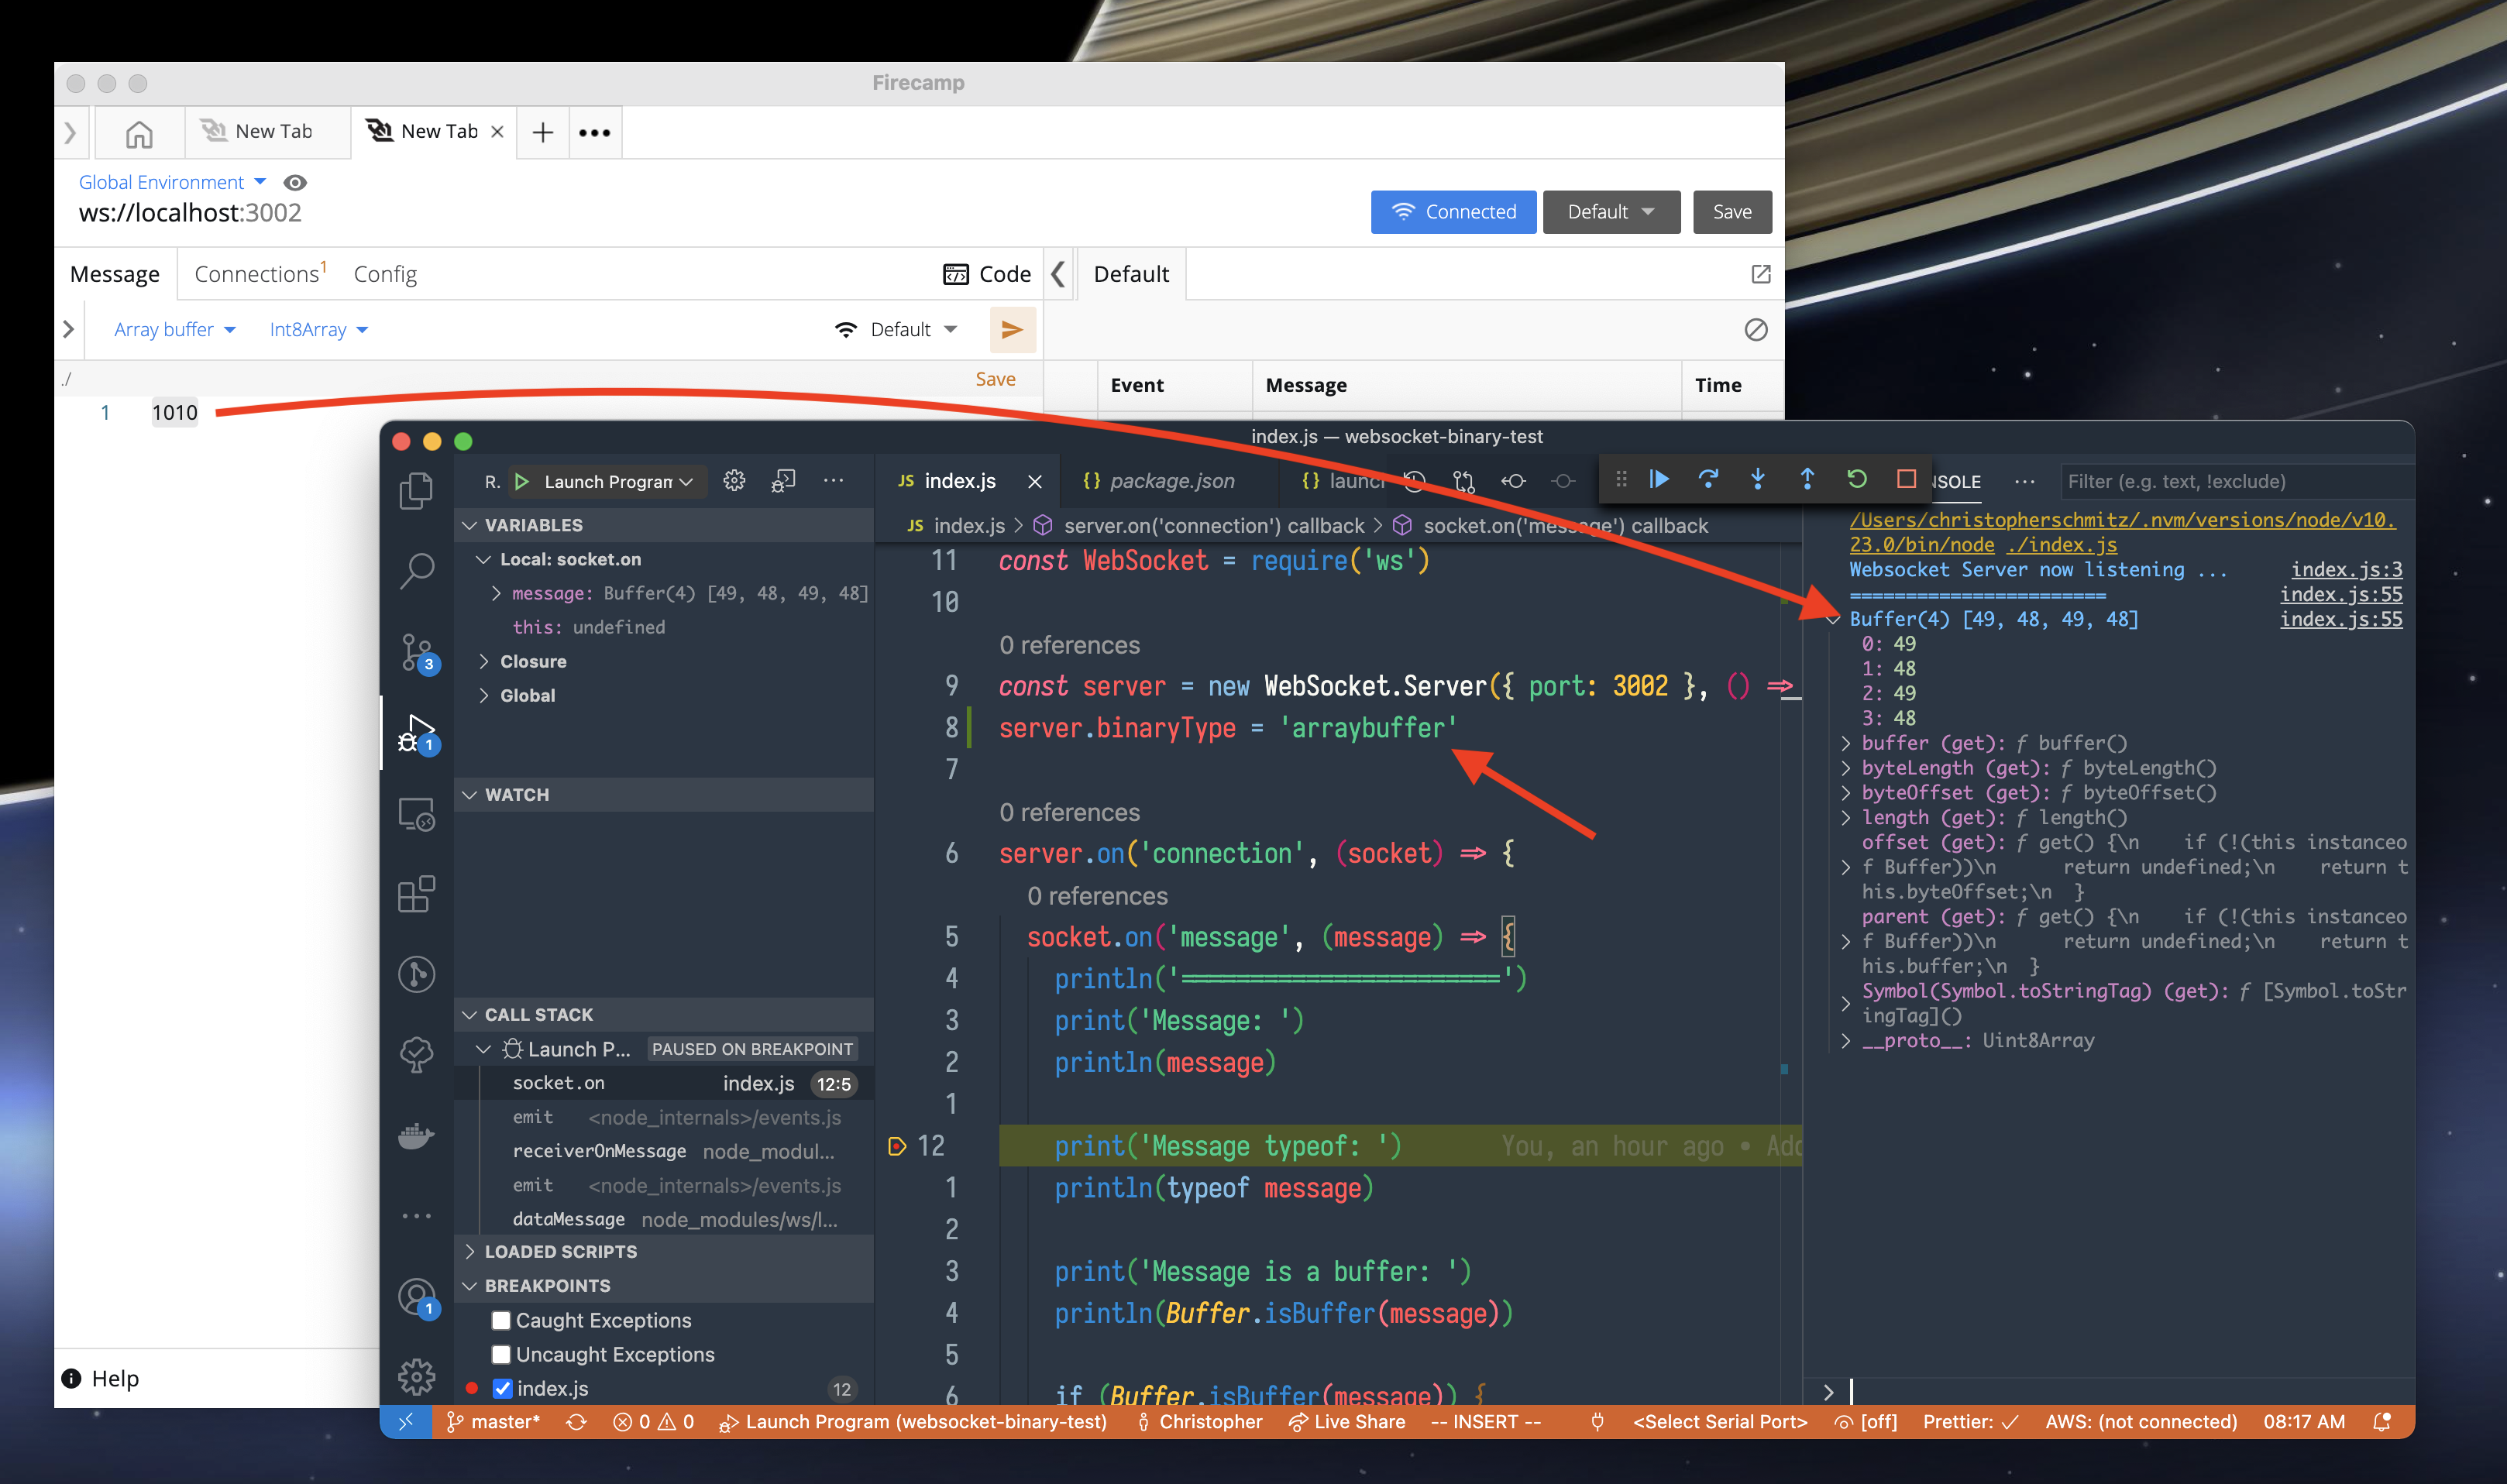Screen dimensions: 2507x1484
Task: Stop the running debug session
Action: coord(1906,480)
